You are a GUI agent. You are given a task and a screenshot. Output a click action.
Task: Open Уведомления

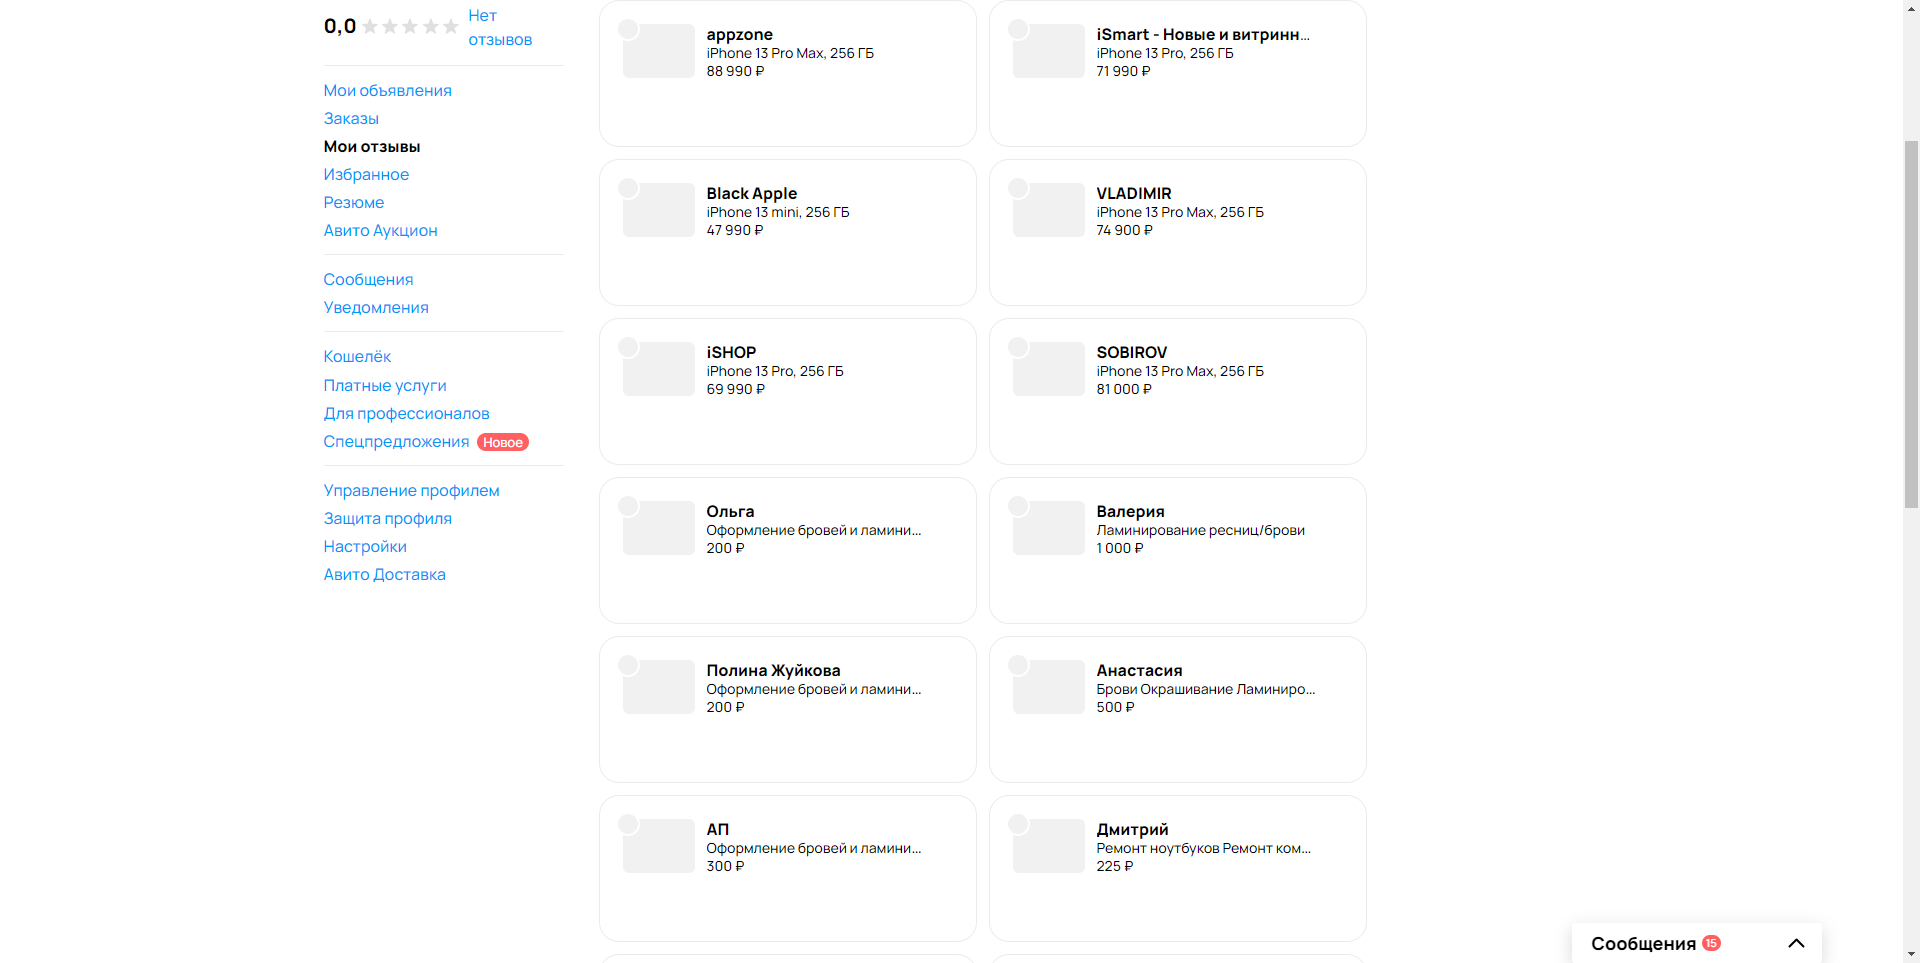pos(376,307)
